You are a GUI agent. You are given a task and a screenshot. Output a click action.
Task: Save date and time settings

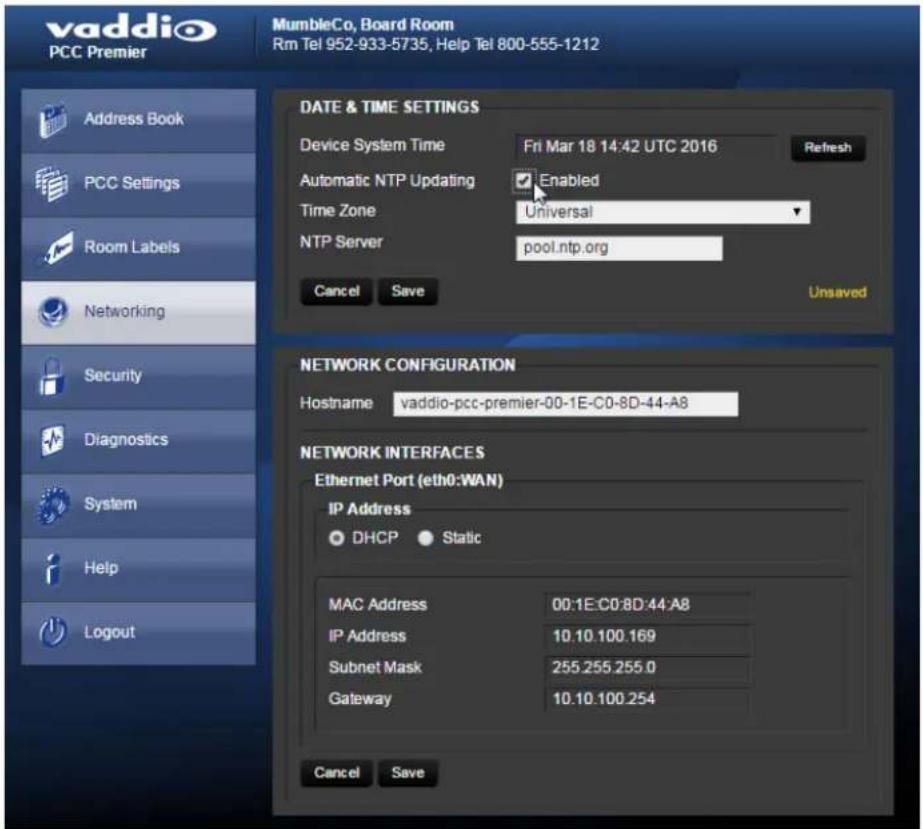[x=408, y=291]
